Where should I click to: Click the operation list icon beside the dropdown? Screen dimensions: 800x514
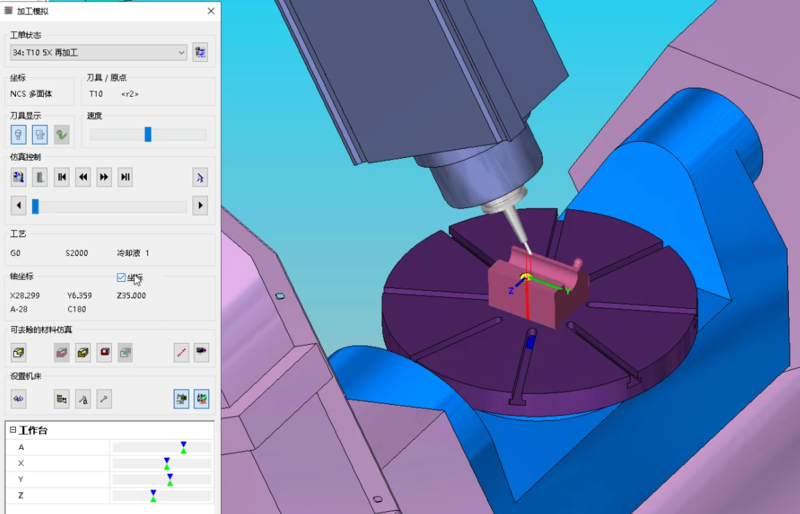coord(200,52)
